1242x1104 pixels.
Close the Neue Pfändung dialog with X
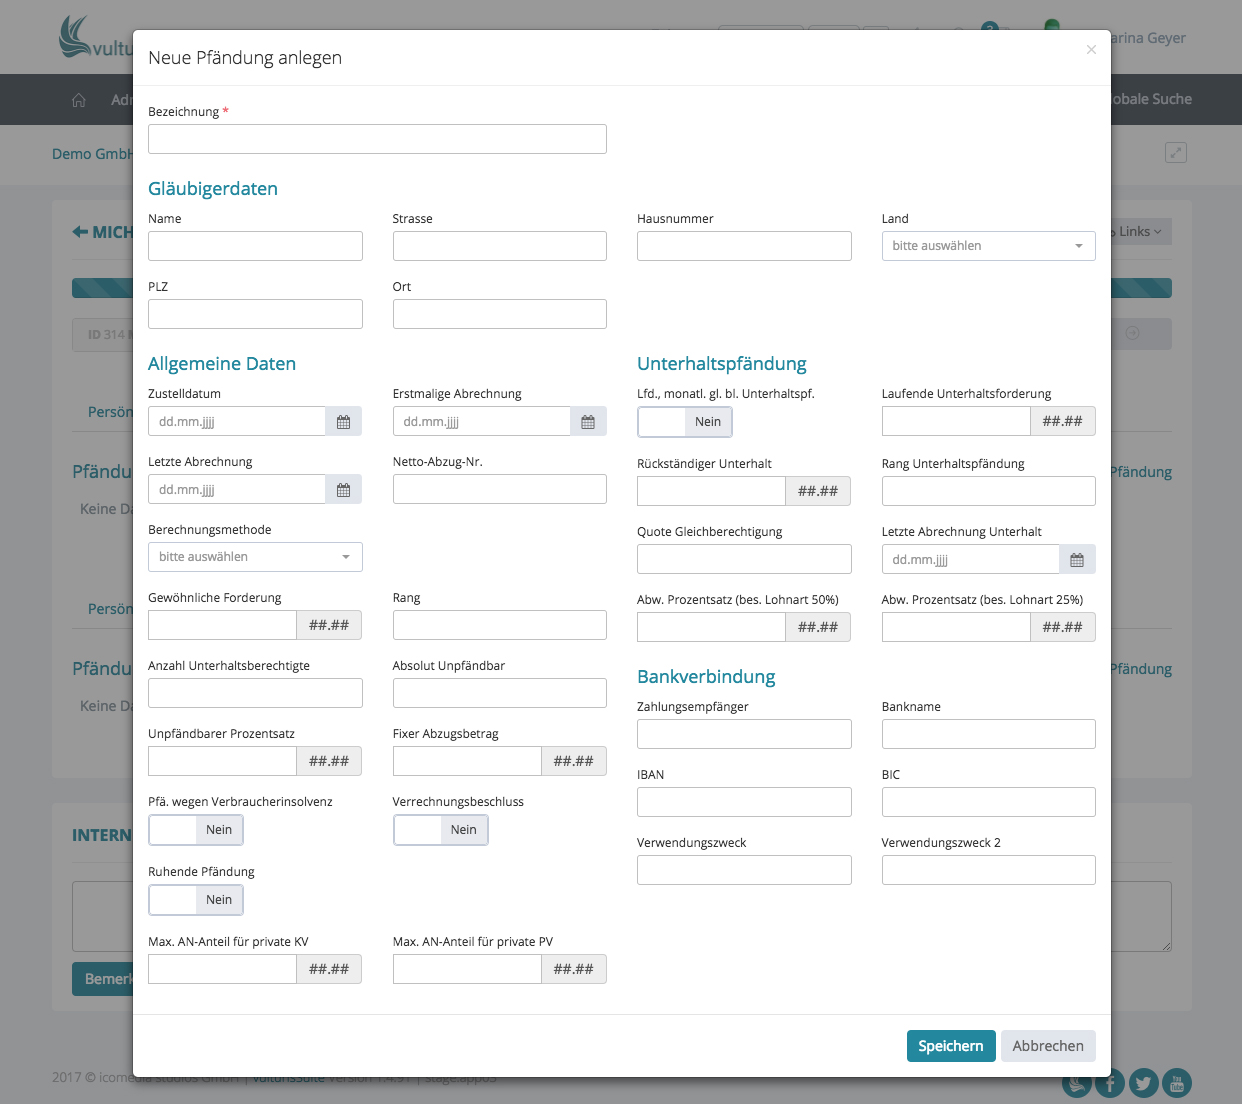pos(1091,50)
